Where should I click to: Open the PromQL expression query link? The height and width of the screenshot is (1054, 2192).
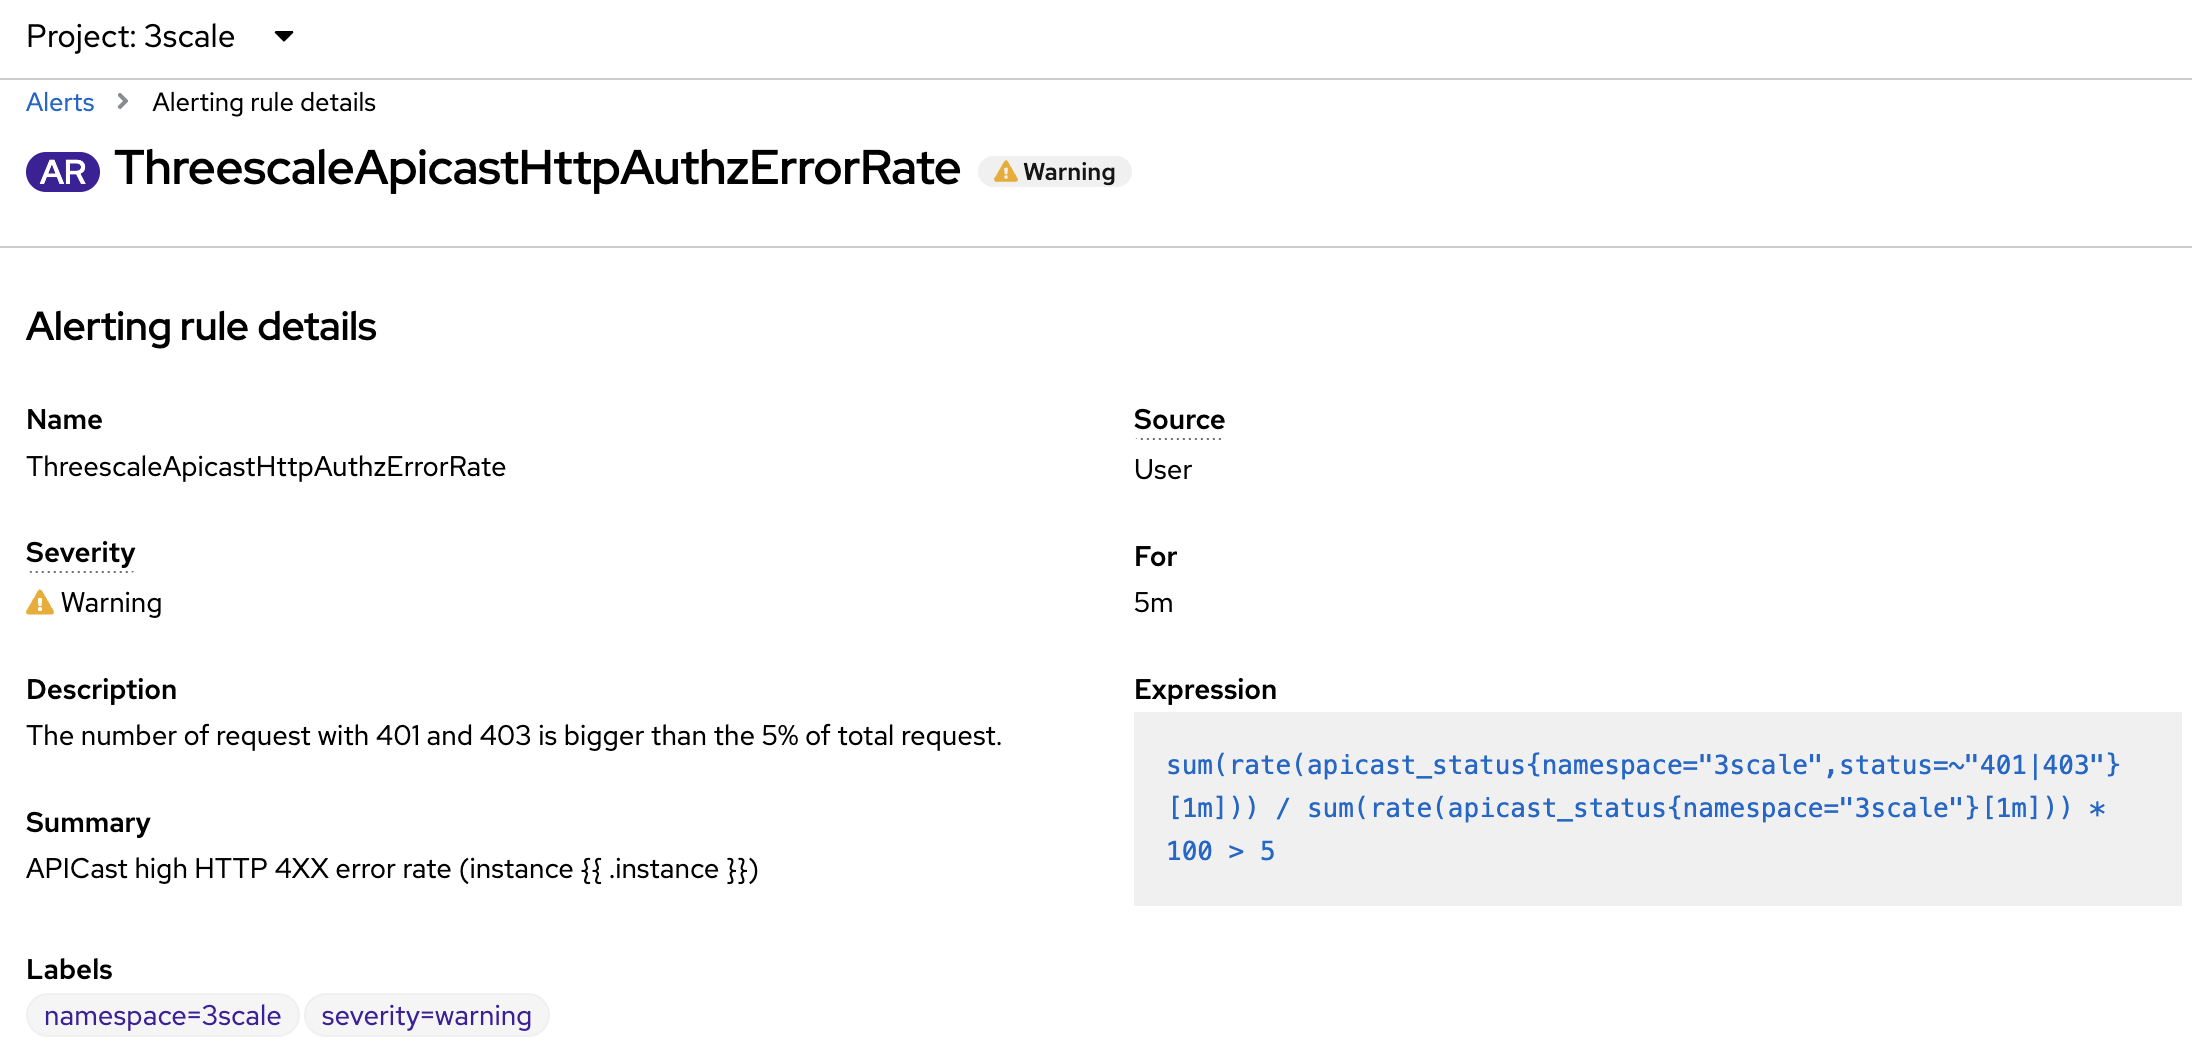pos(1640,808)
